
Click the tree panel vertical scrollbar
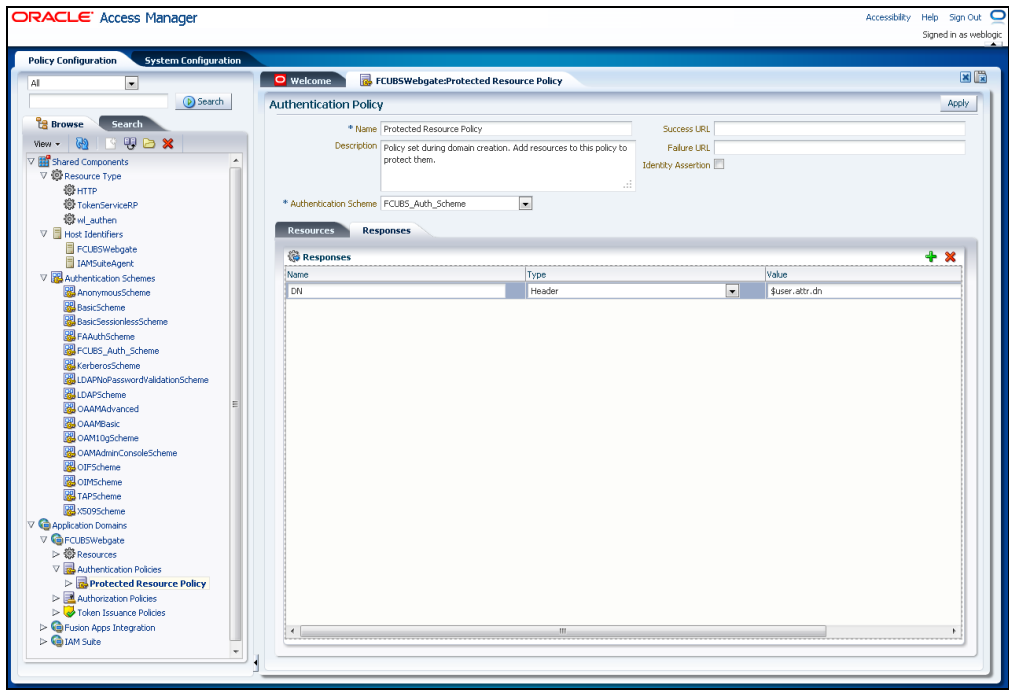click(x=235, y=403)
